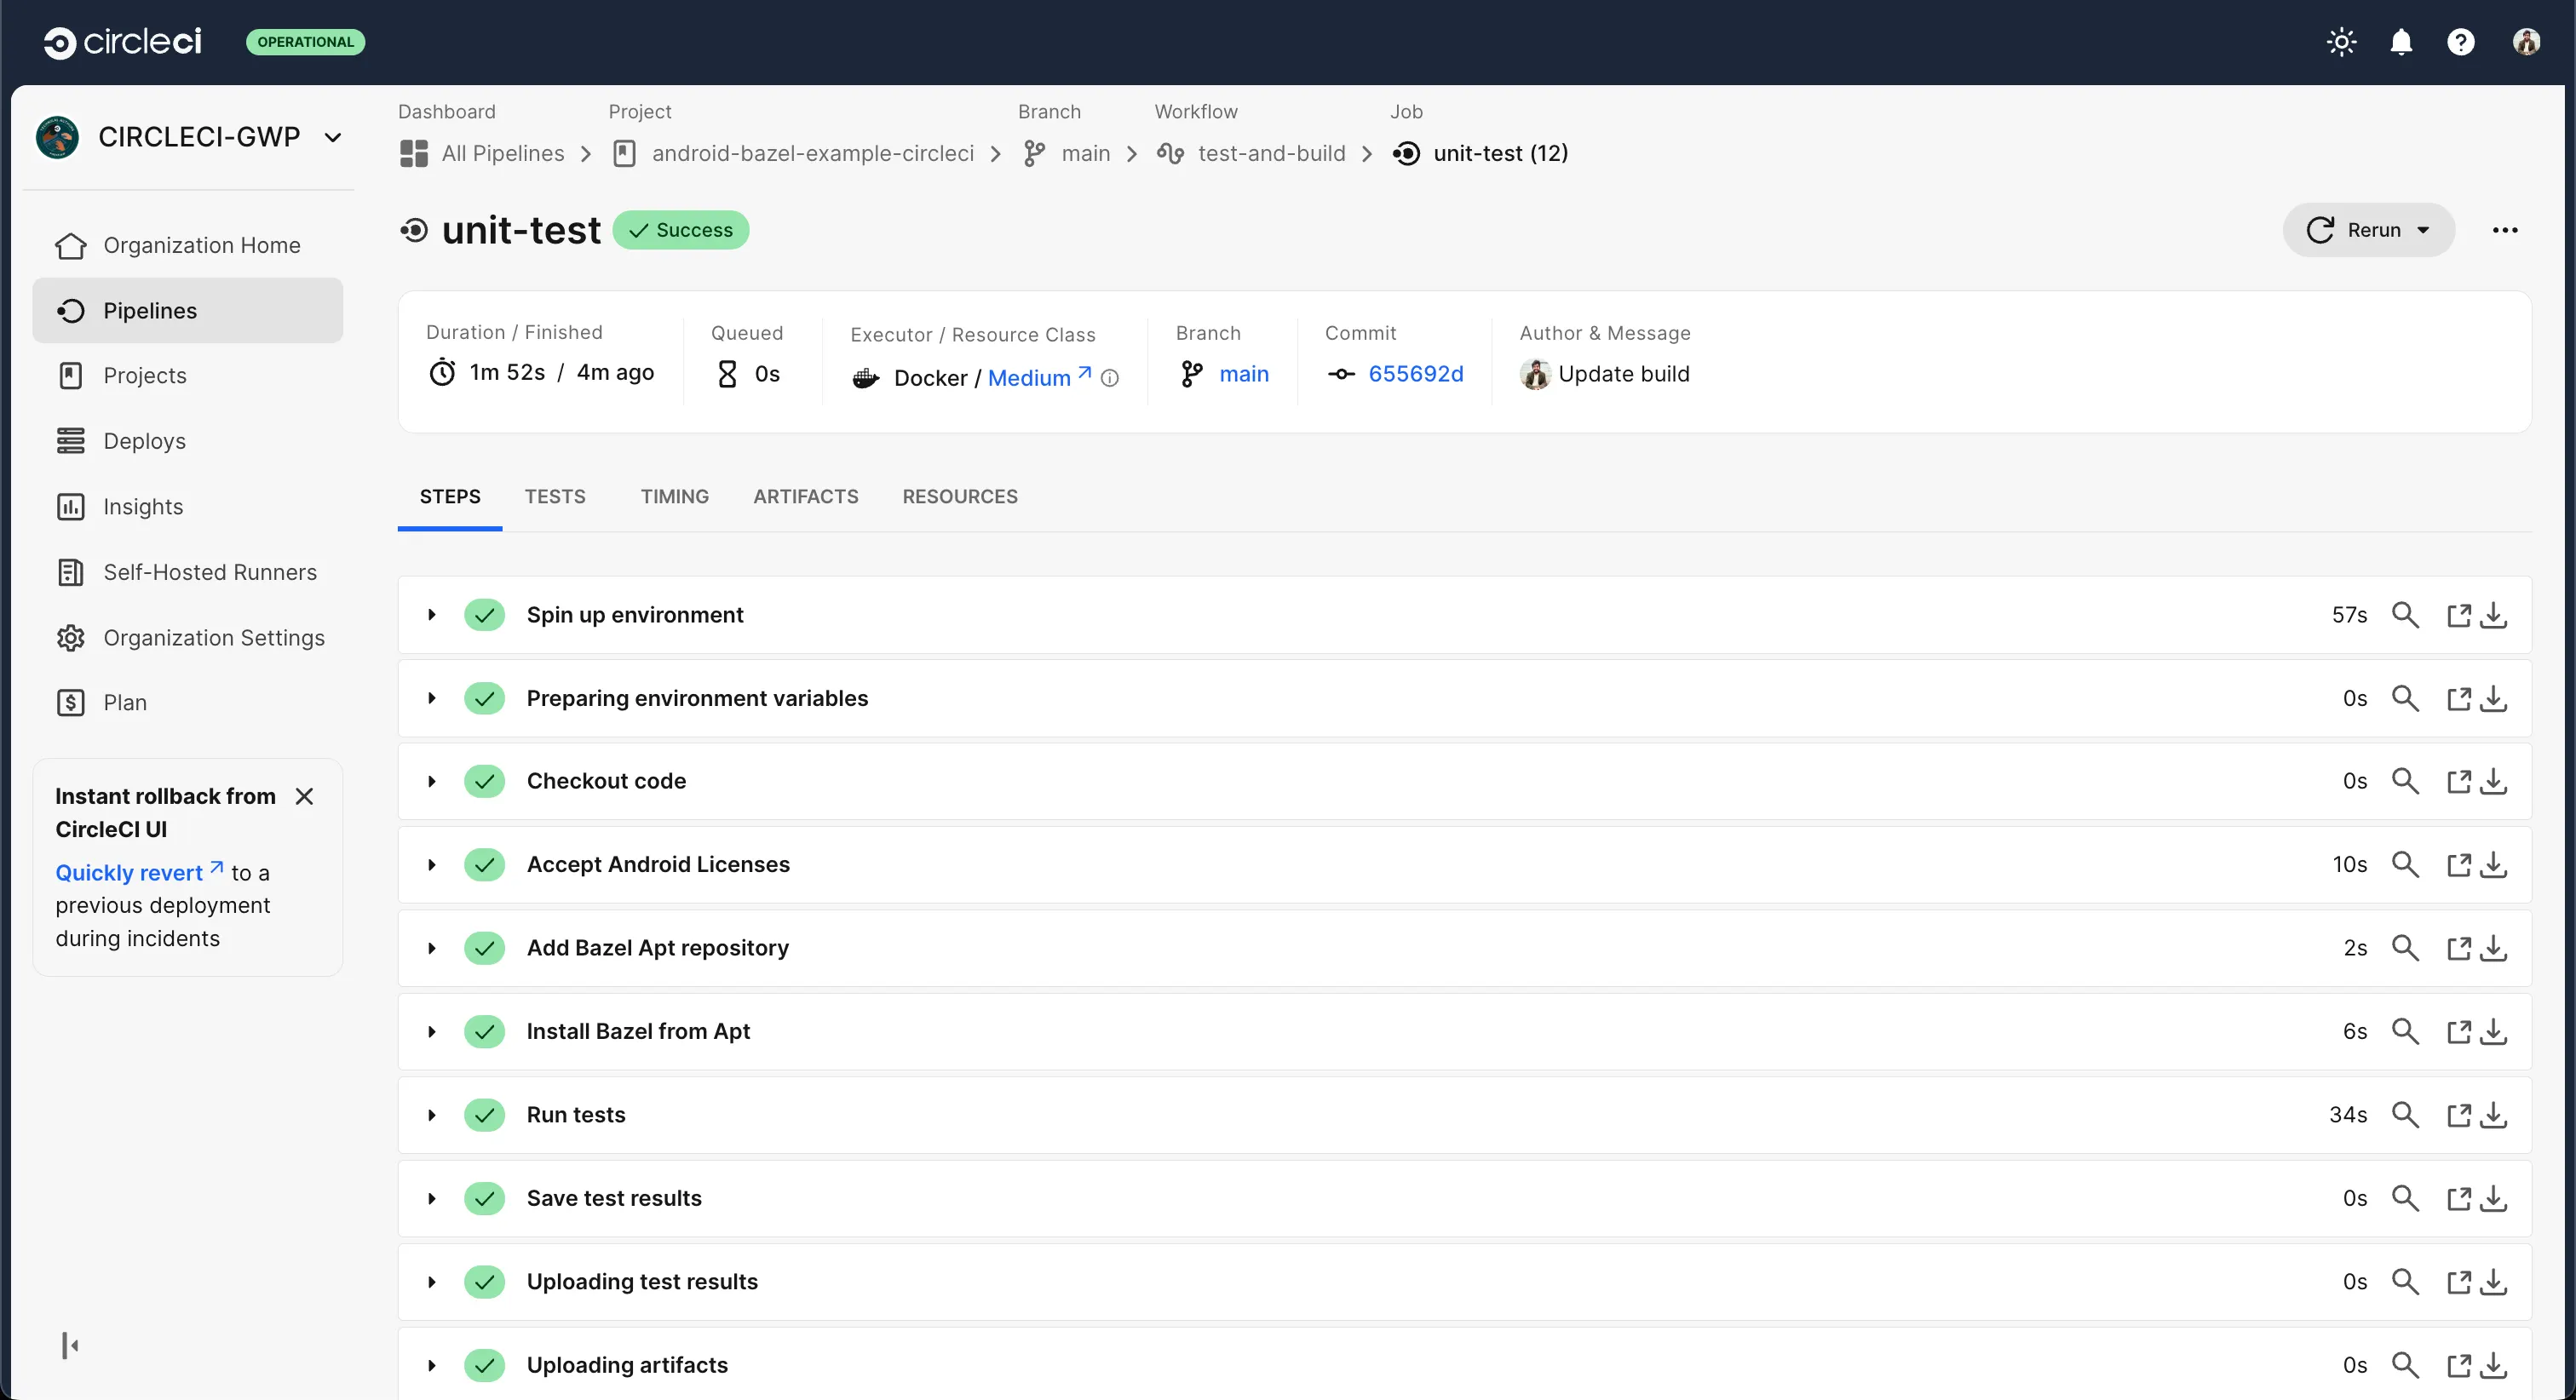Open Insights in the sidebar

[188, 507]
